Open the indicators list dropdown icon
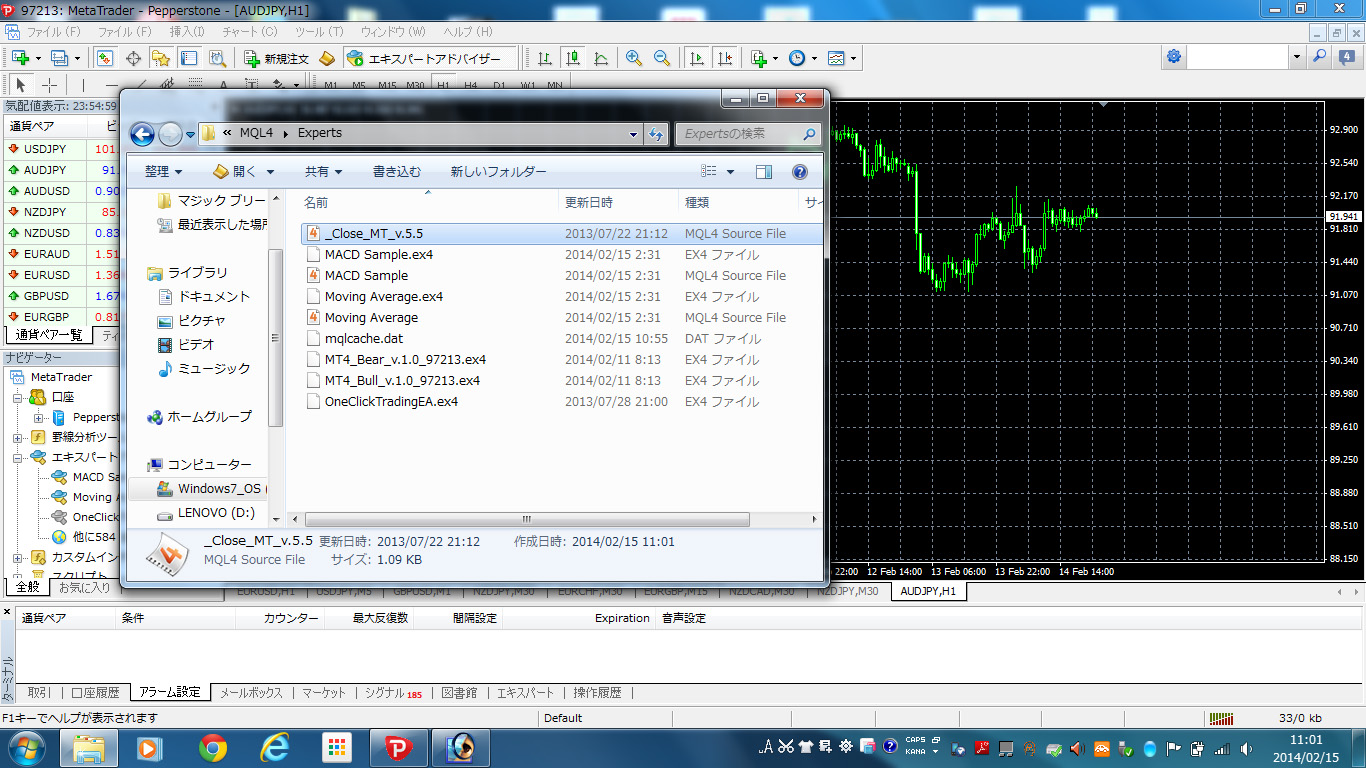The width and height of the screenshot is (1366, 768). click(763, 58)
